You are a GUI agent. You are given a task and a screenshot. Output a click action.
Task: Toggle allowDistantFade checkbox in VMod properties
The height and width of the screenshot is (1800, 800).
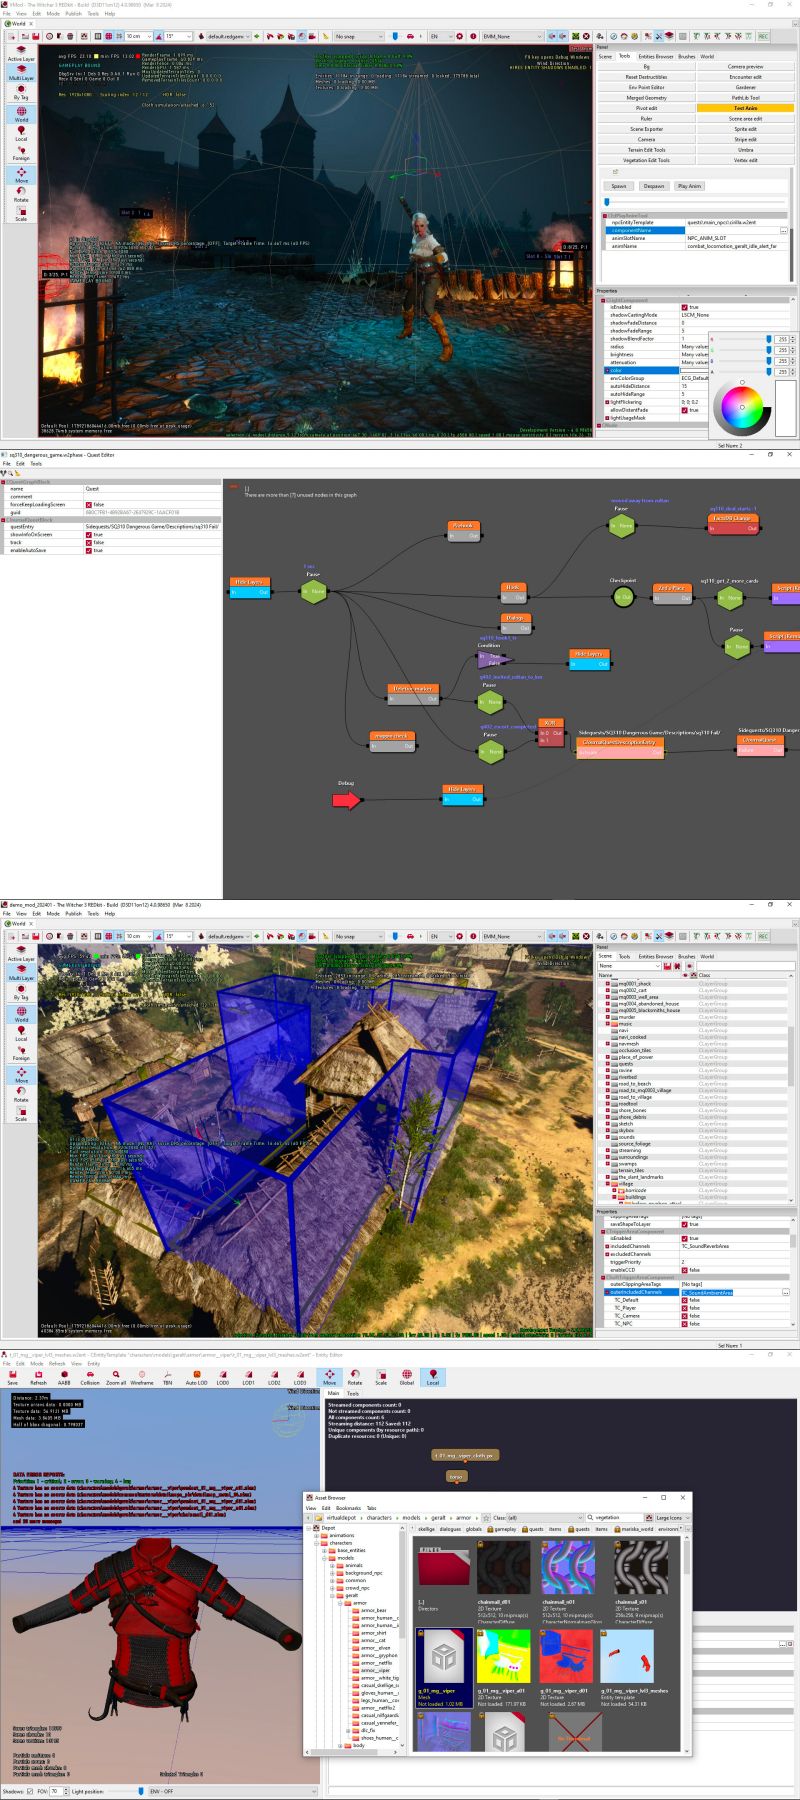(684, 410)
